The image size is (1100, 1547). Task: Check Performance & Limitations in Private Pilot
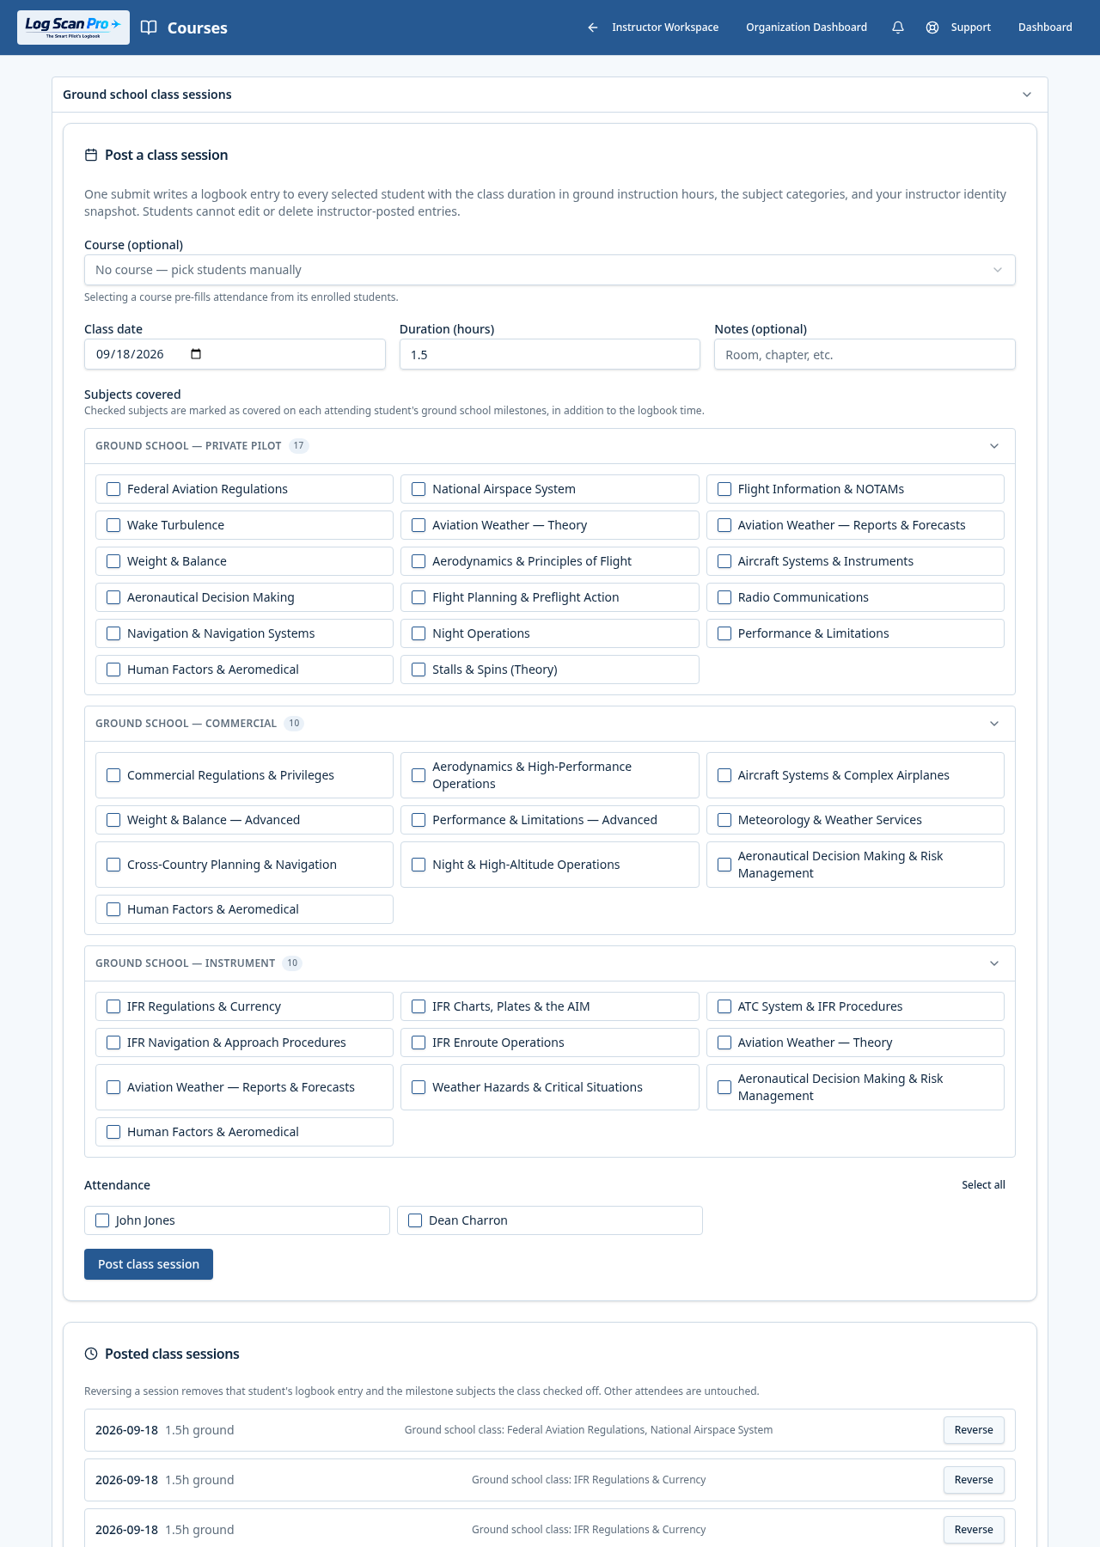(724, 633)
